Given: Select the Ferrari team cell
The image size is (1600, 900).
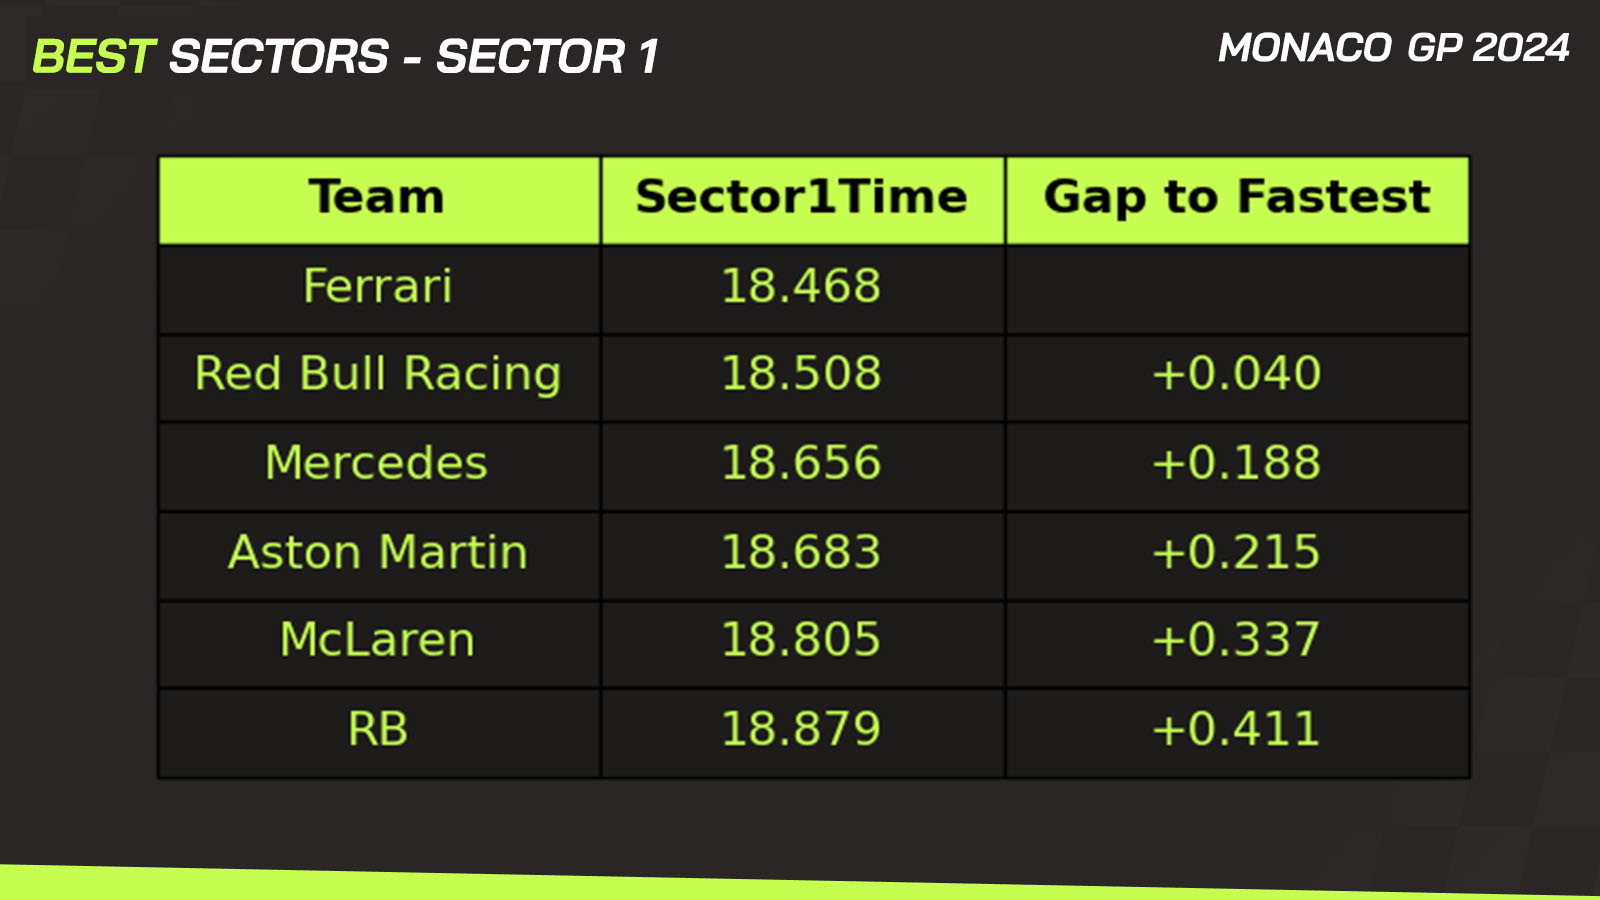Looking at the screenshot, I should tap(378, 286).
